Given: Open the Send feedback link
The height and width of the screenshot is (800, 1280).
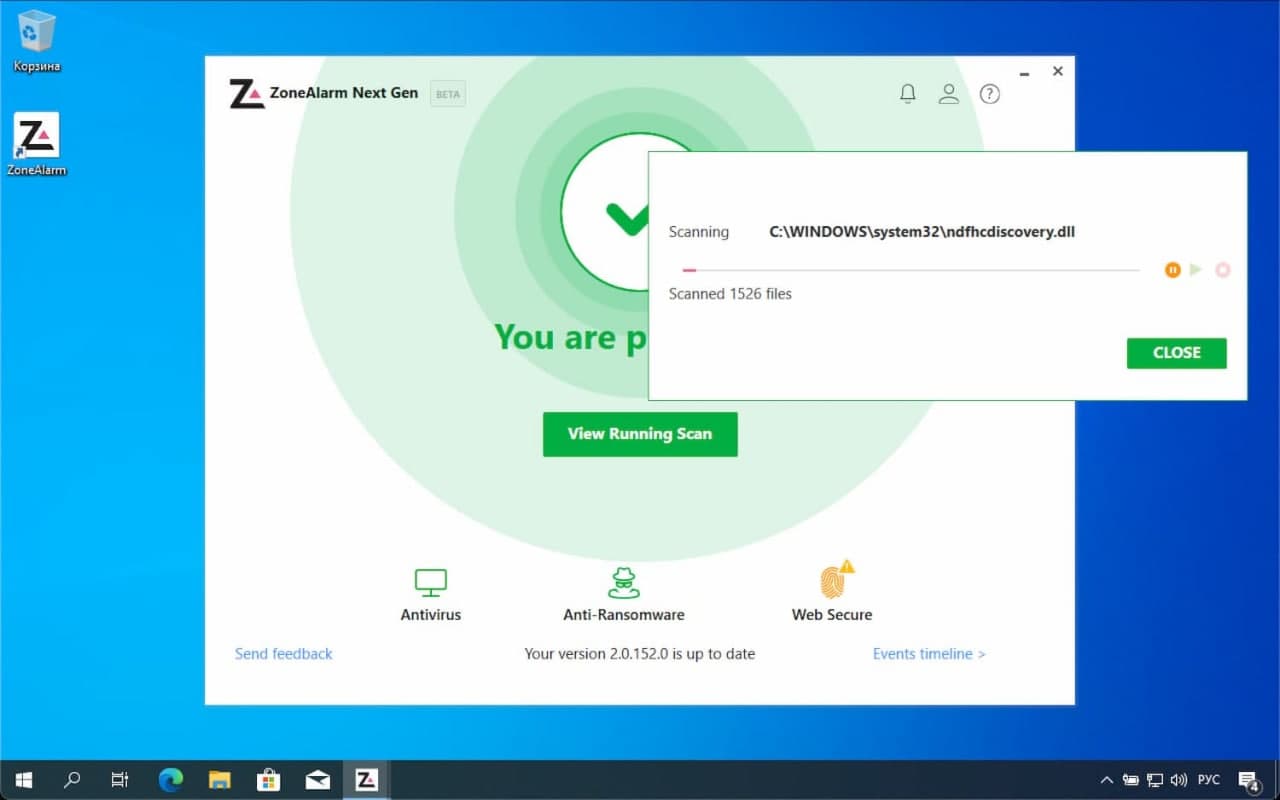Looking at the screenshot, I should (283, 654).
